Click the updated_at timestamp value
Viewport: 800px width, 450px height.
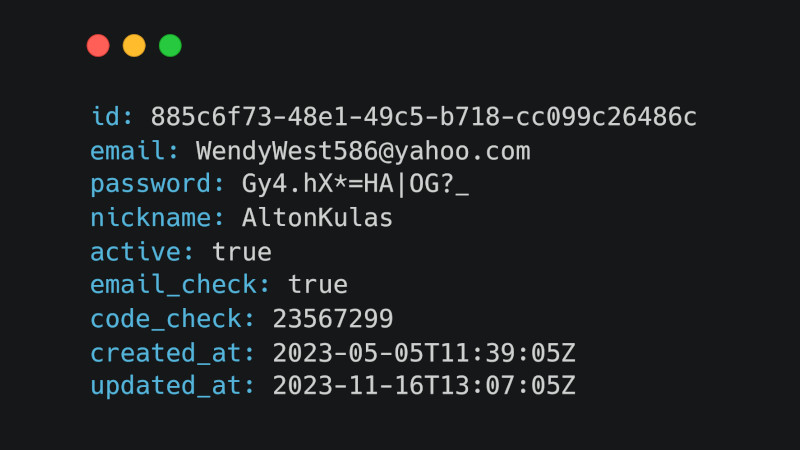(424, 386)
